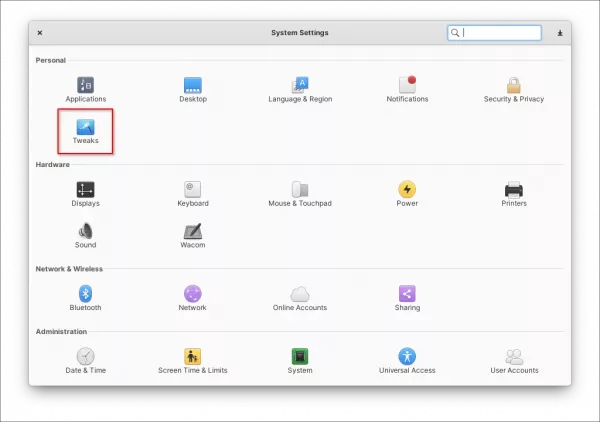Open Screen Time & Limits settings
The image size is (600, 422).
click(x=193, y=361)
